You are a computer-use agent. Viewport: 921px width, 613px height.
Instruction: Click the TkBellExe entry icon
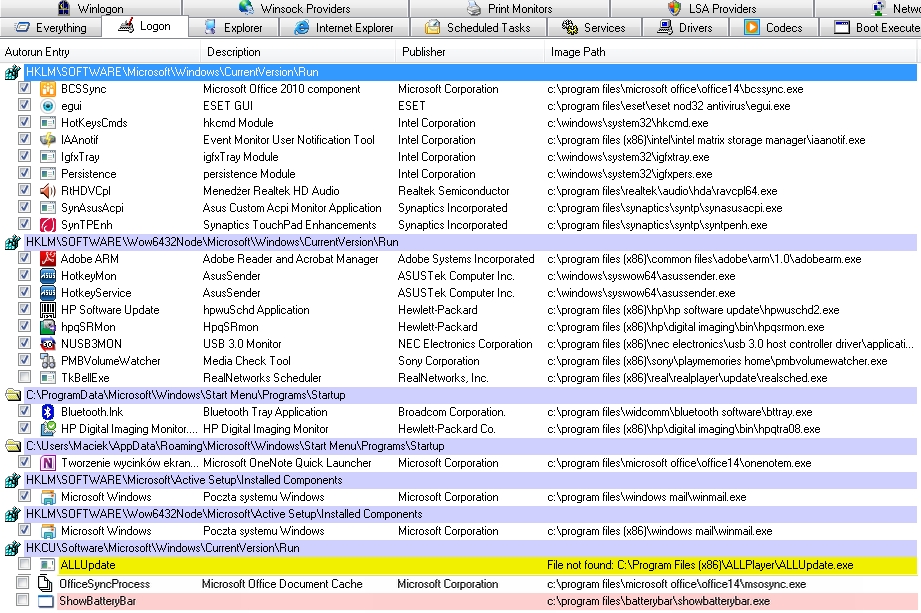coord(48,378)
